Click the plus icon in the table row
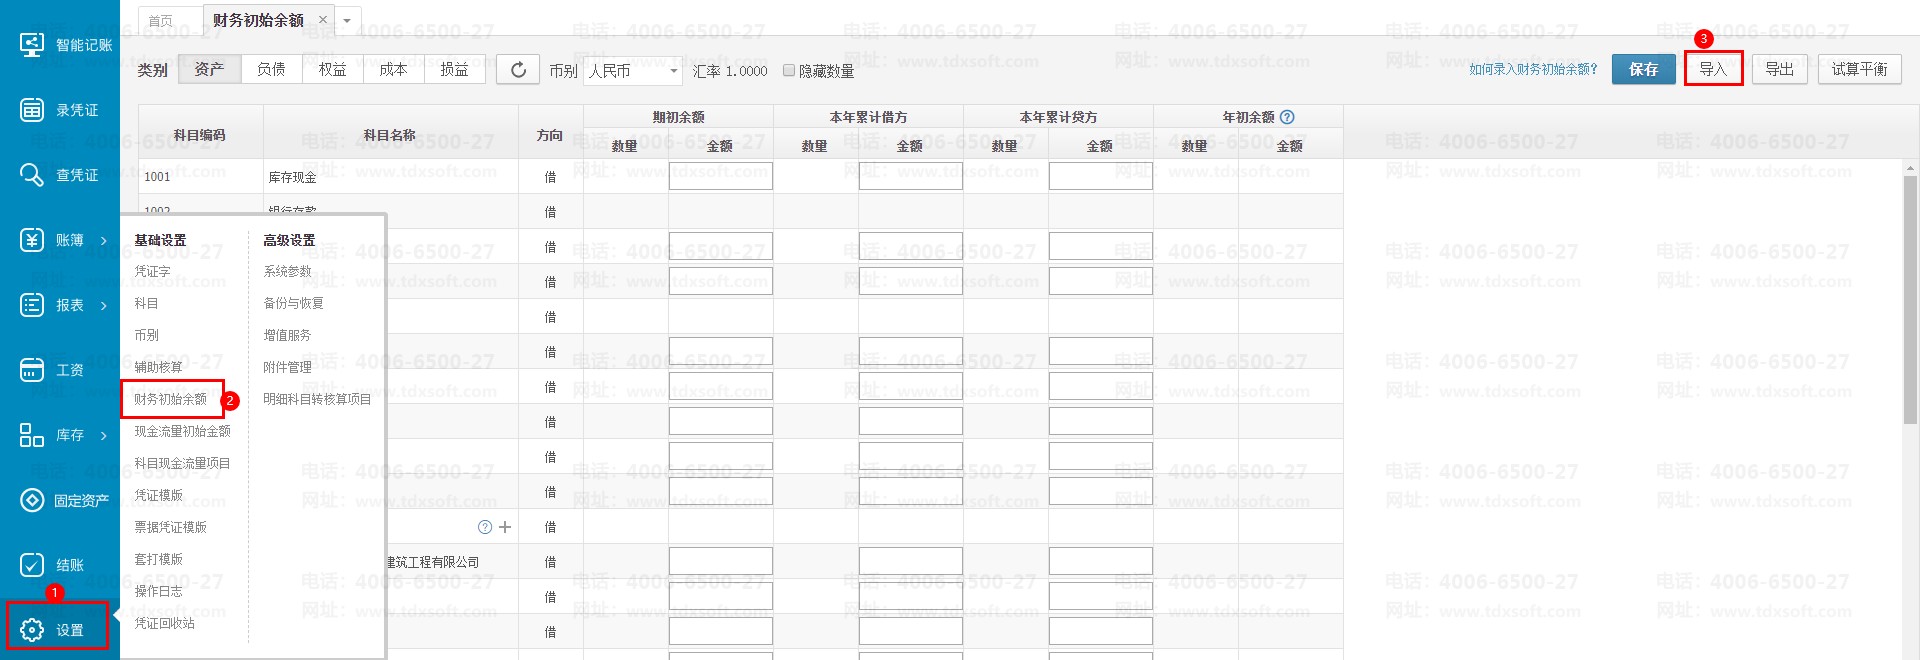 [505, 527]
